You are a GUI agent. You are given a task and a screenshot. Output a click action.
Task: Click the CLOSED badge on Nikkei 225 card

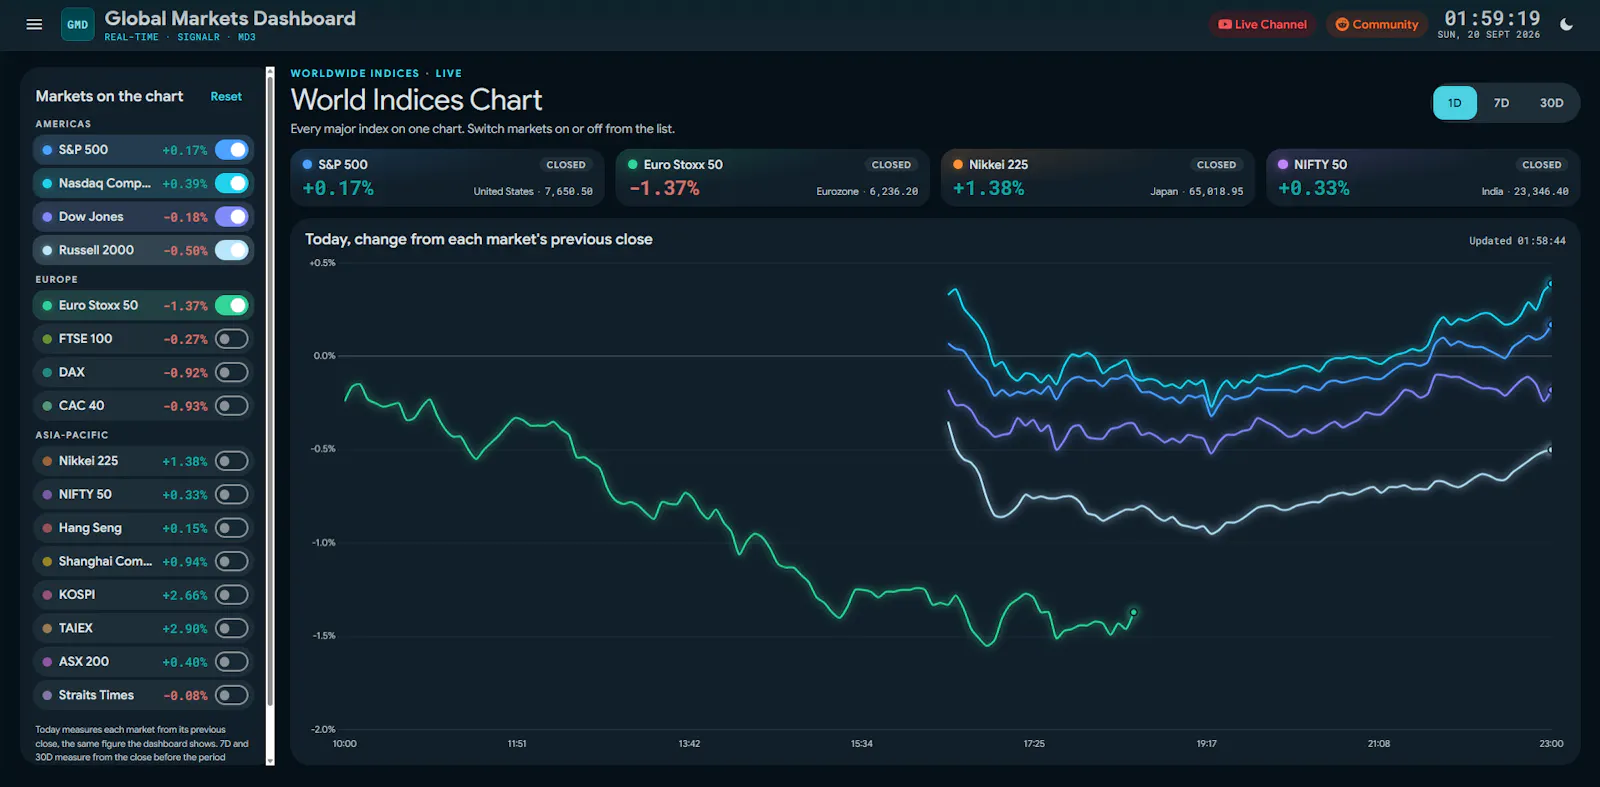1216,165
